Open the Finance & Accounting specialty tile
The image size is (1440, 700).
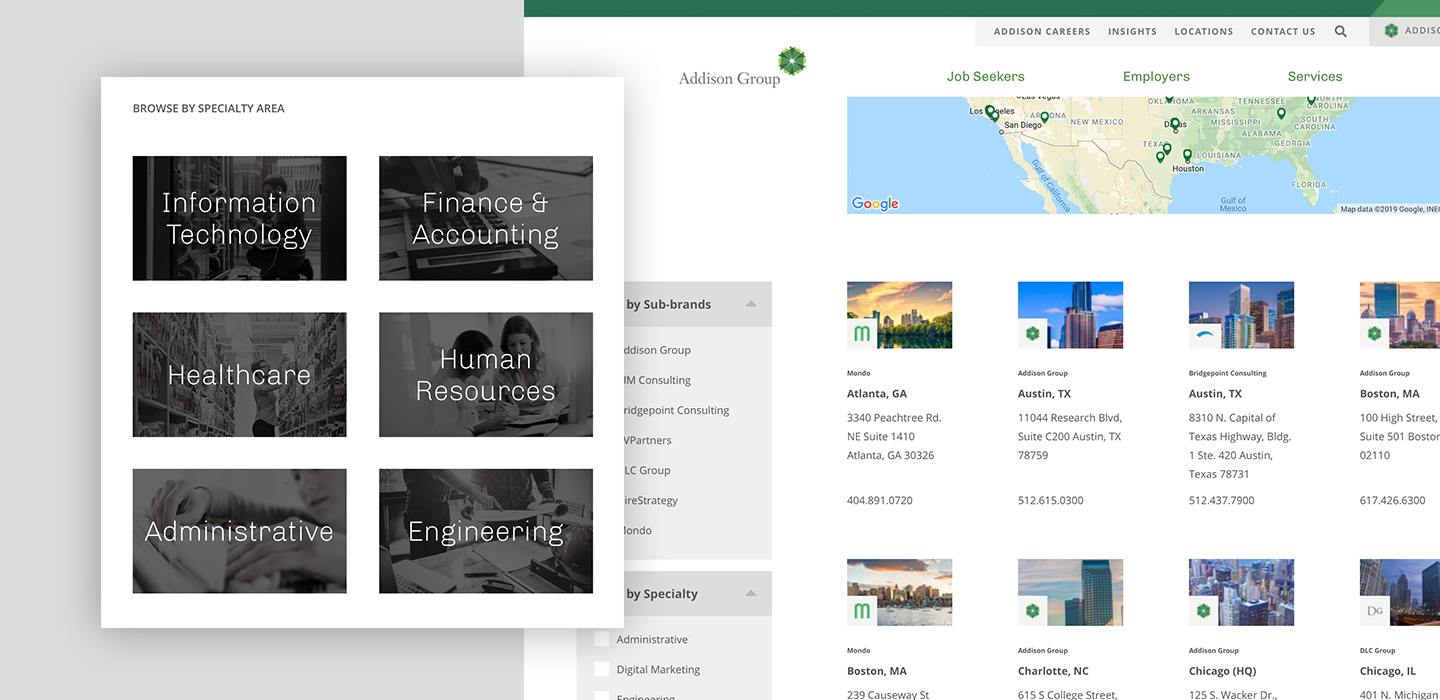point(485,218)
